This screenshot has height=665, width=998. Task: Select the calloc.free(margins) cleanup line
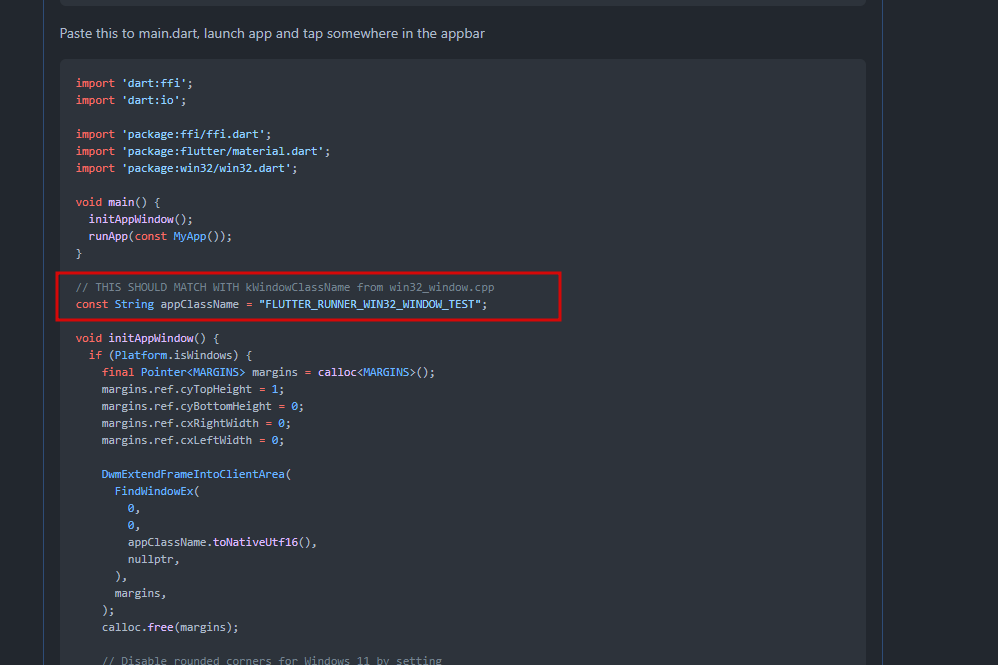[x=169, y=626]
